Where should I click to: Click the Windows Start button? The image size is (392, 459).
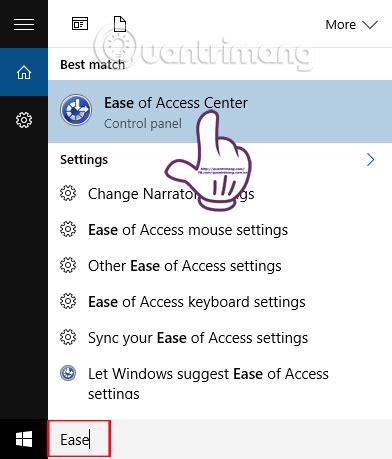click(x=24, y=439)
